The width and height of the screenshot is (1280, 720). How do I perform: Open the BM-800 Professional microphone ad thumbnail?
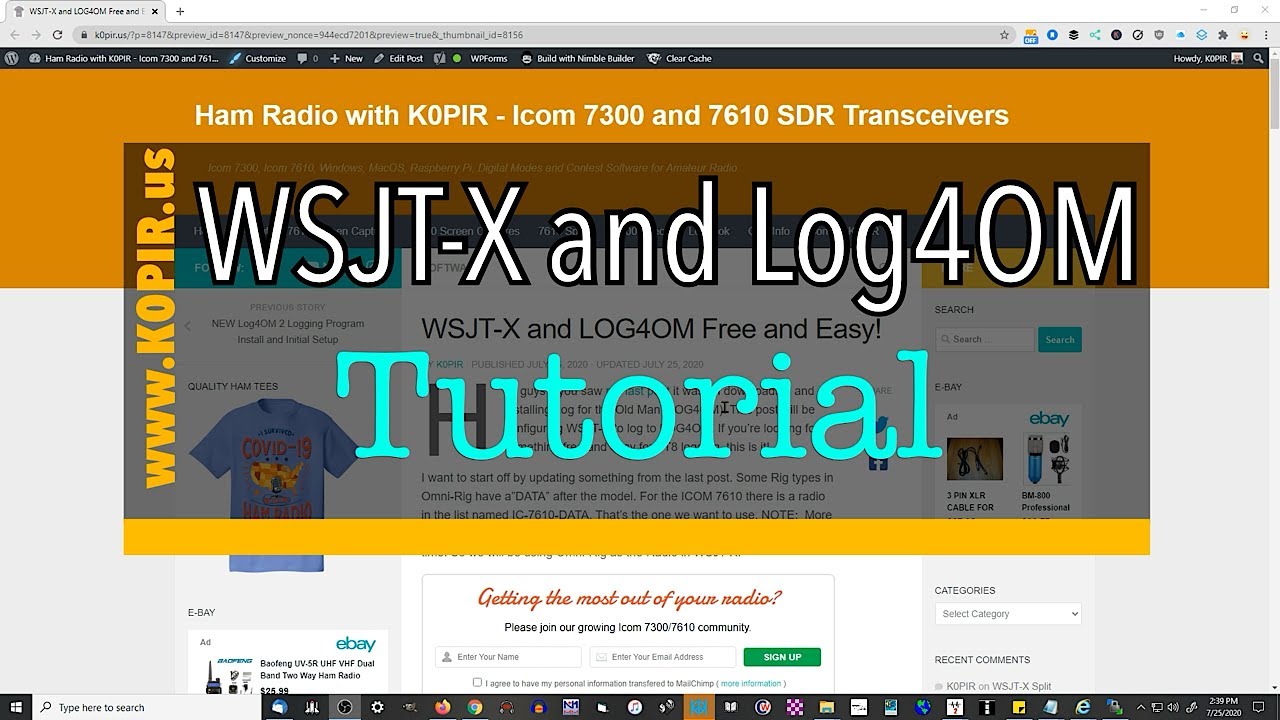[x=1047, y=460]
